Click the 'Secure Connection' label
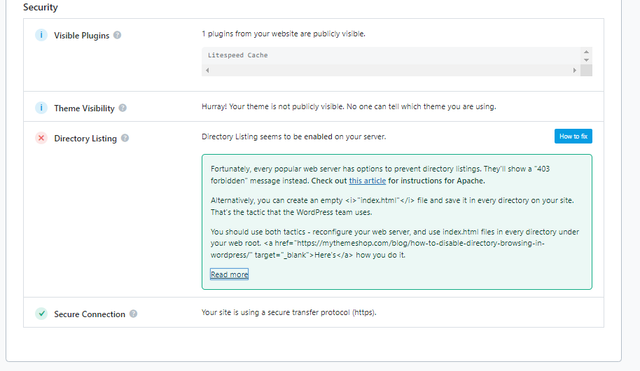Image resolution: width=640 pixels, height=371 pixels. tap(89, 314)
